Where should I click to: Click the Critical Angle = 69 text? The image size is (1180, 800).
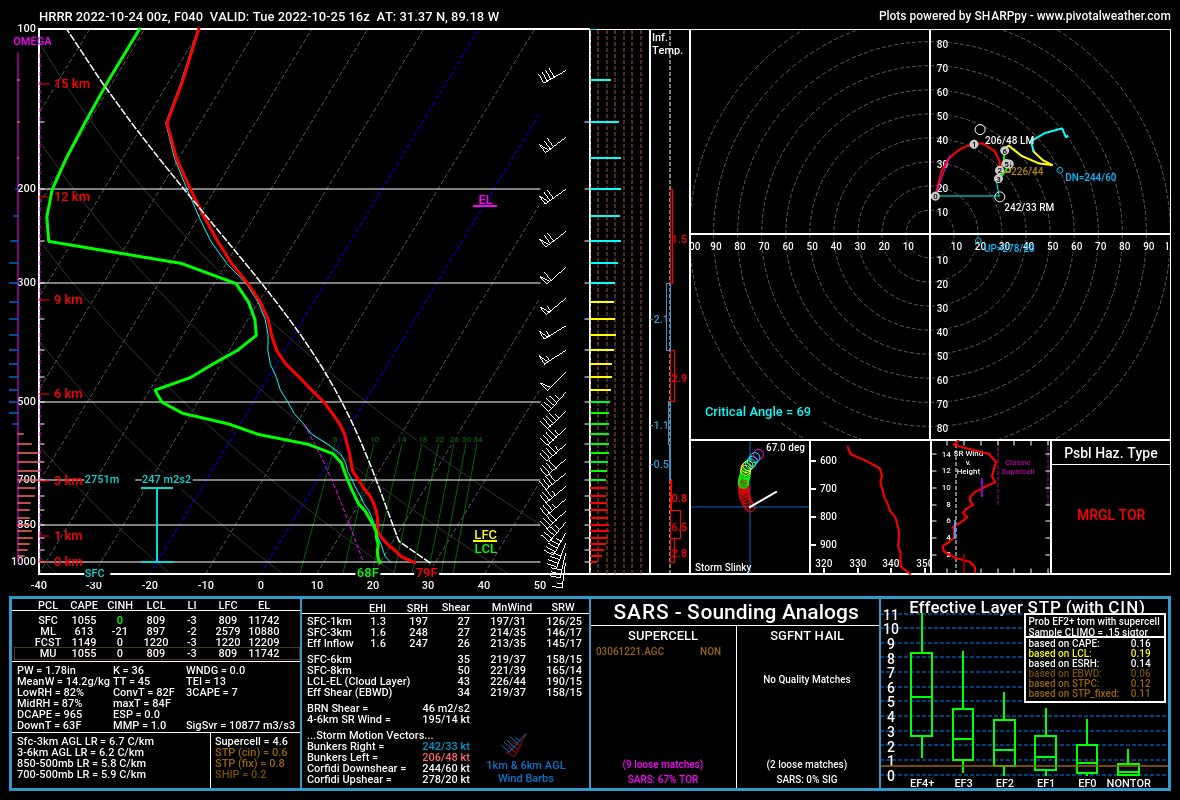(758, 412)
